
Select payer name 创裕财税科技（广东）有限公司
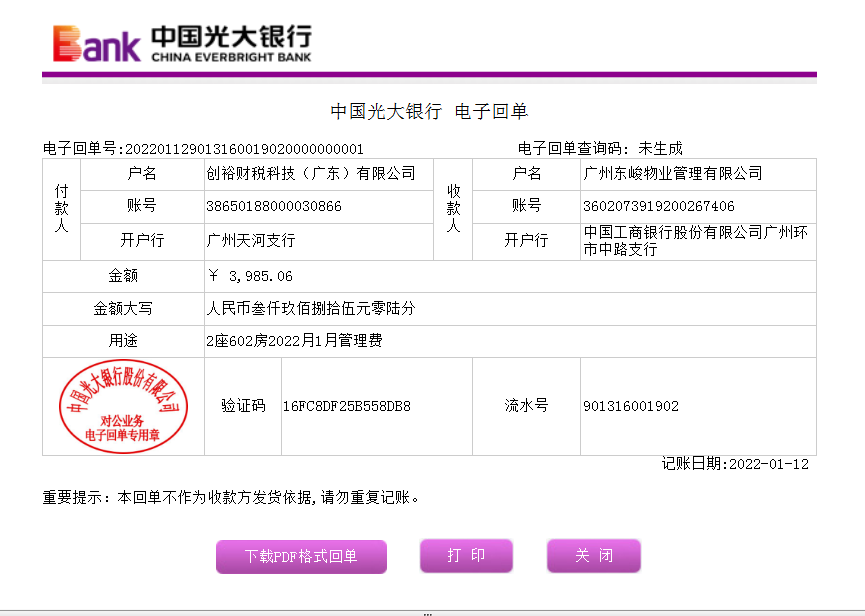click(x=310, y=174)
